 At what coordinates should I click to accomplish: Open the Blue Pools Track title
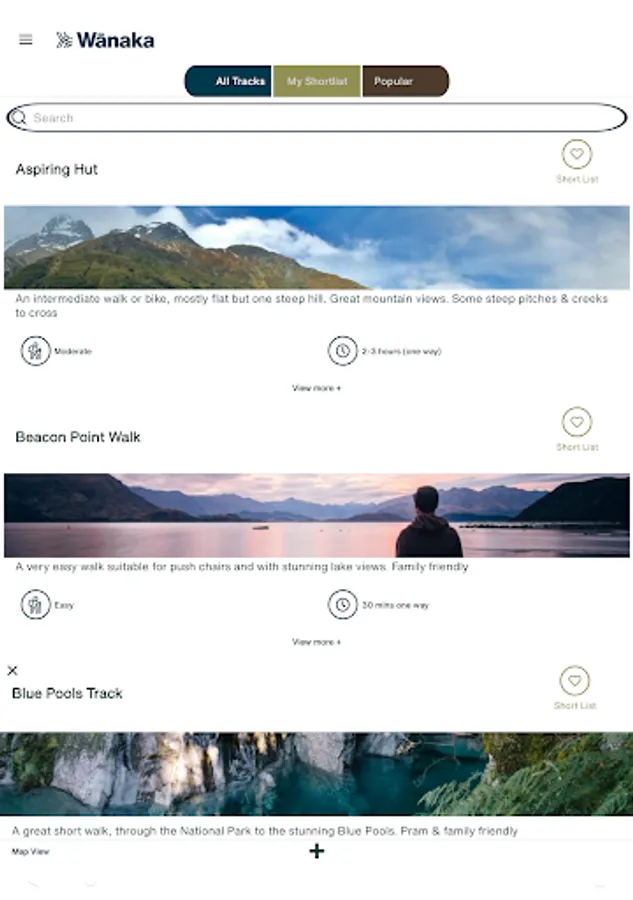pyautogui.click(x=67, y=693)
